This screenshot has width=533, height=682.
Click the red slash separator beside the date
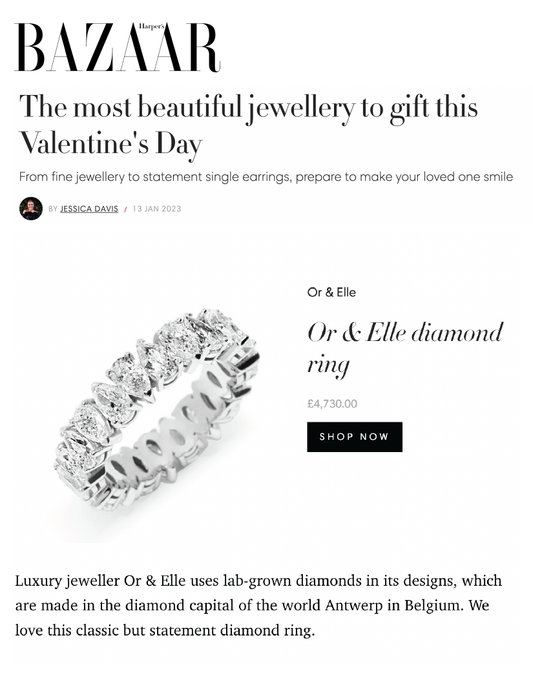[125, 209]
